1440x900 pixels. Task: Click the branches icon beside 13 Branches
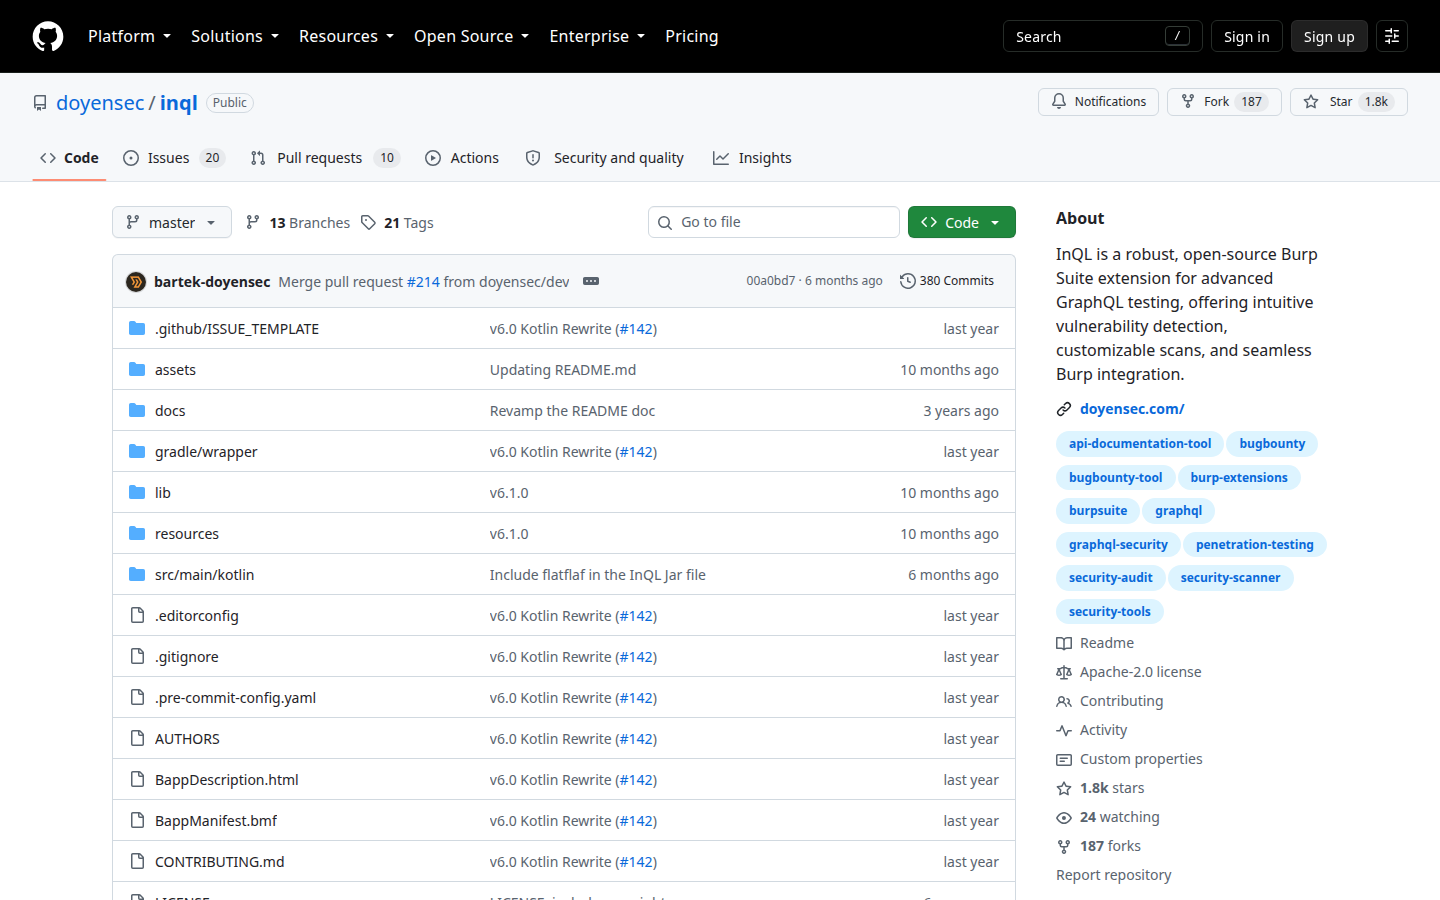click(253, 222)
